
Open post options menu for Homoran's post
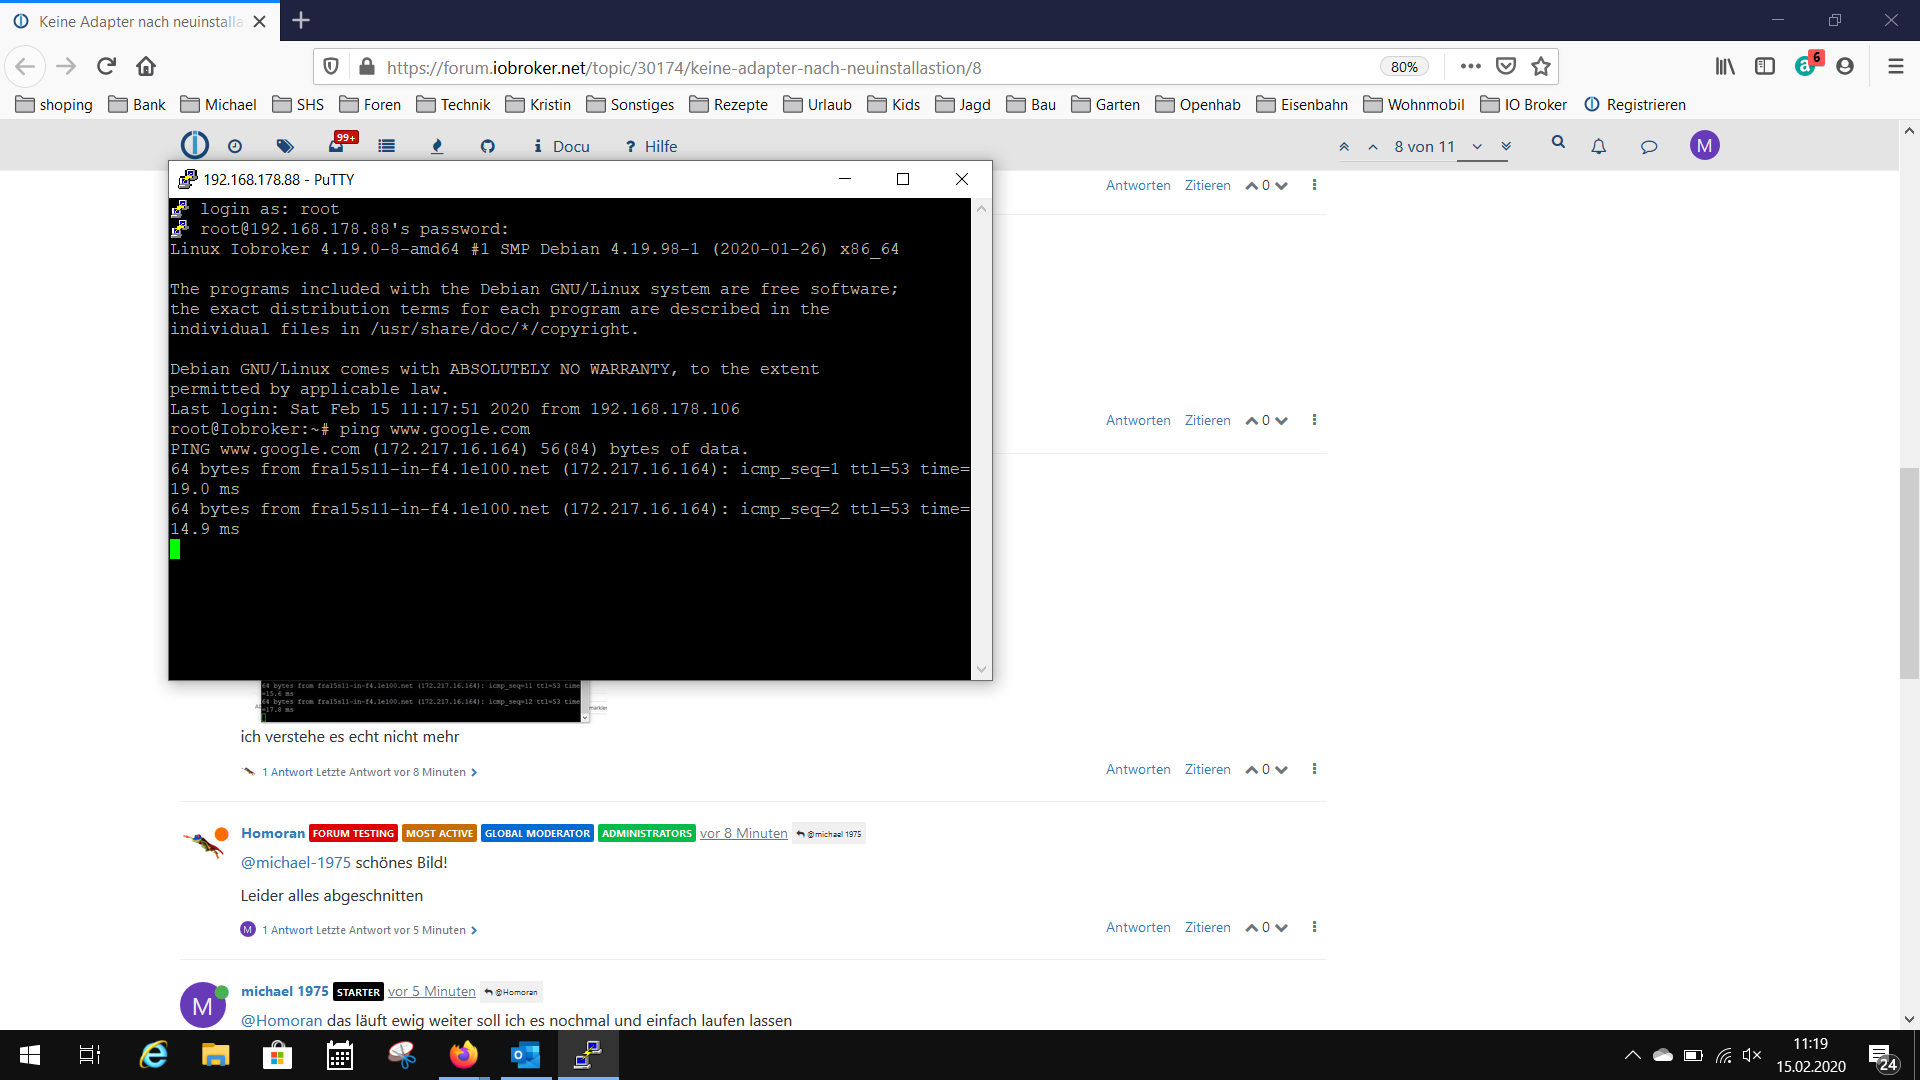[1314, 927]
